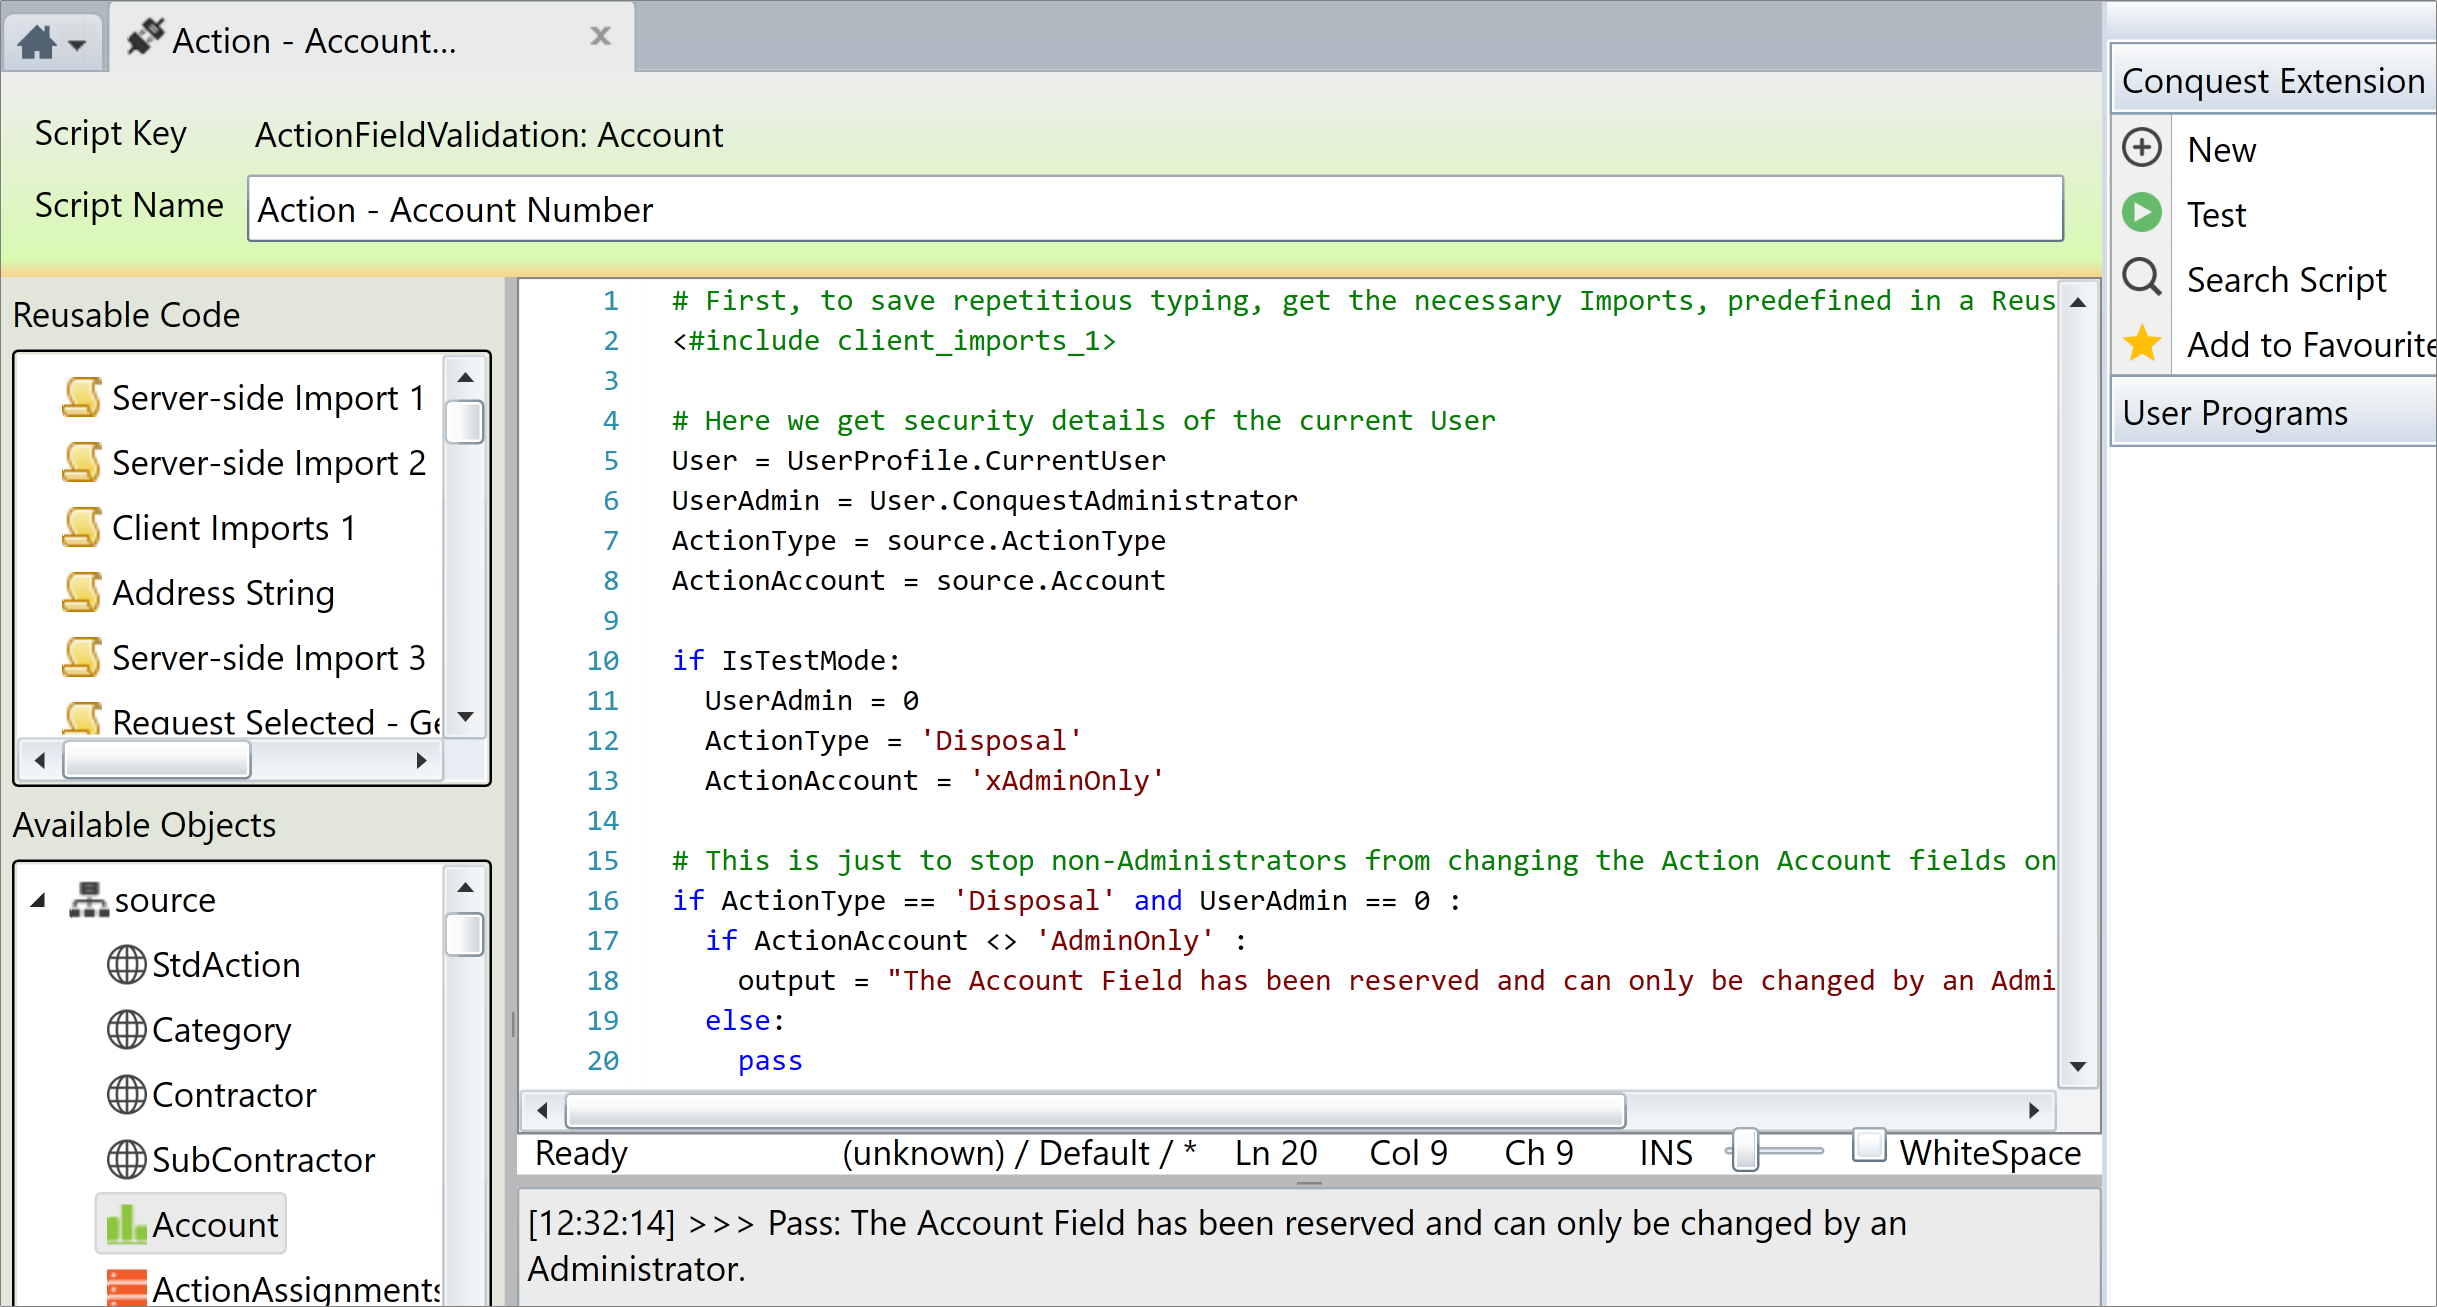The image size is (2437, 1307).
Task: Select Category in Available Objects
Action: pos(221,1030)
